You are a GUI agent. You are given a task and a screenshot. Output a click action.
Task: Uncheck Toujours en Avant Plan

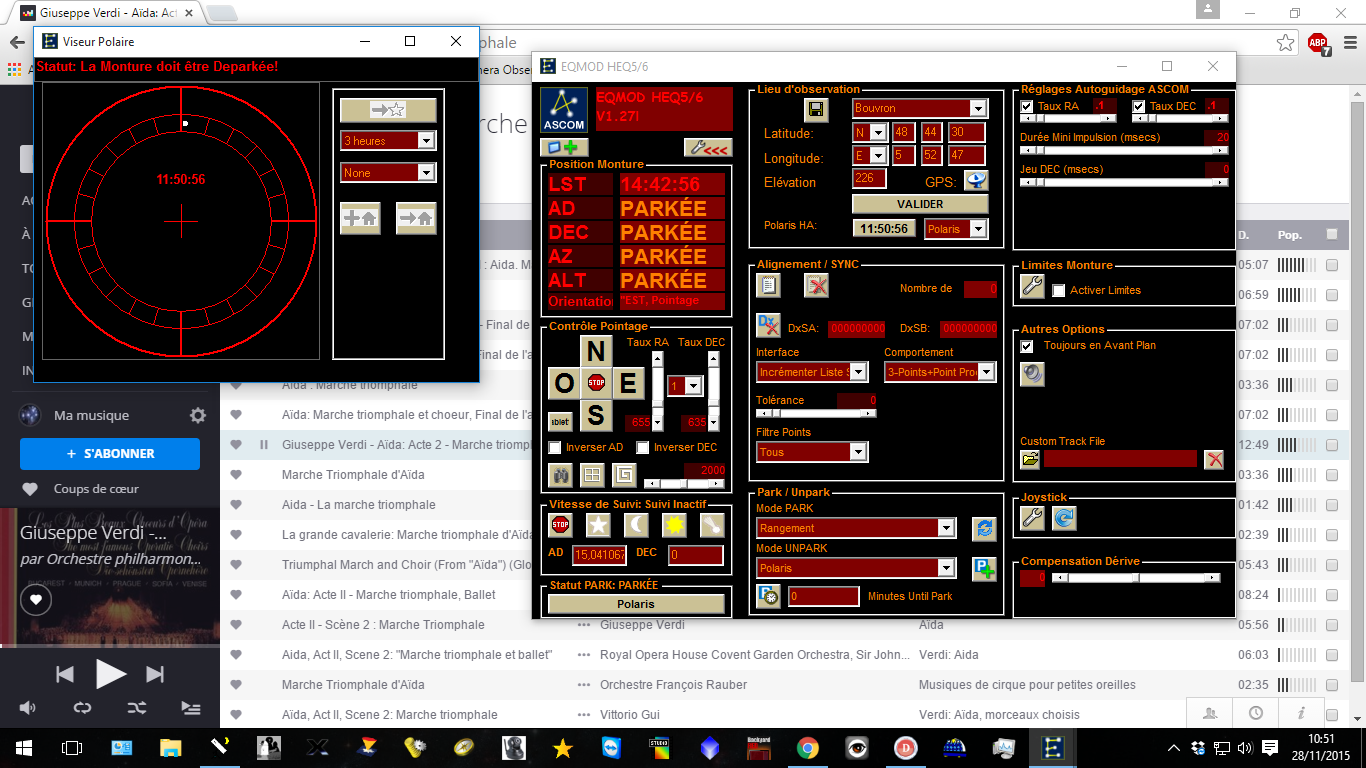coord(1027,346)
